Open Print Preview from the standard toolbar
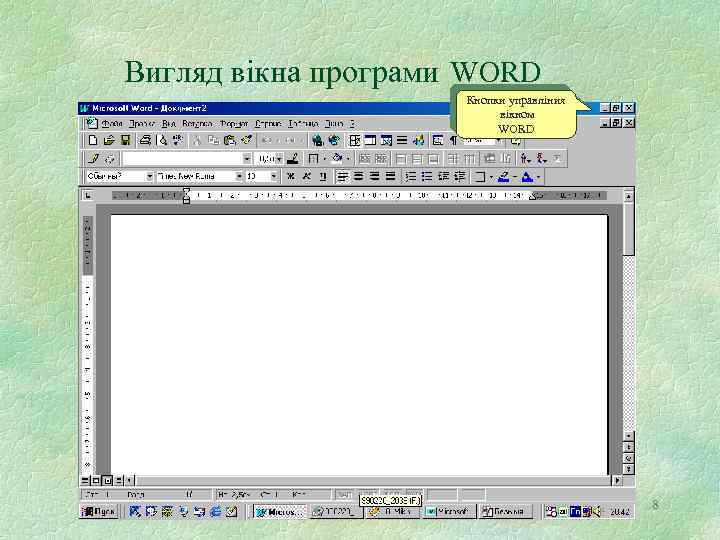The width and height of the screenshot is (720, 540). point(163,140)
